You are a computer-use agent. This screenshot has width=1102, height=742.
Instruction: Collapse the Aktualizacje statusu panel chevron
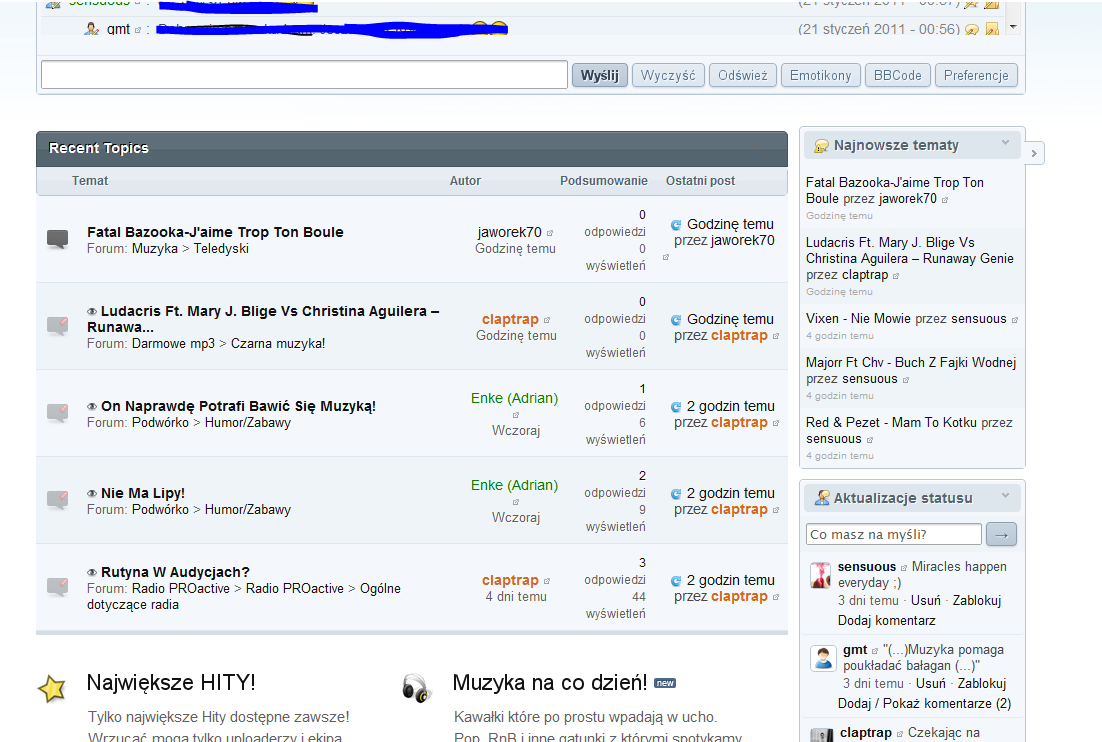click(x=1005, y=496)
